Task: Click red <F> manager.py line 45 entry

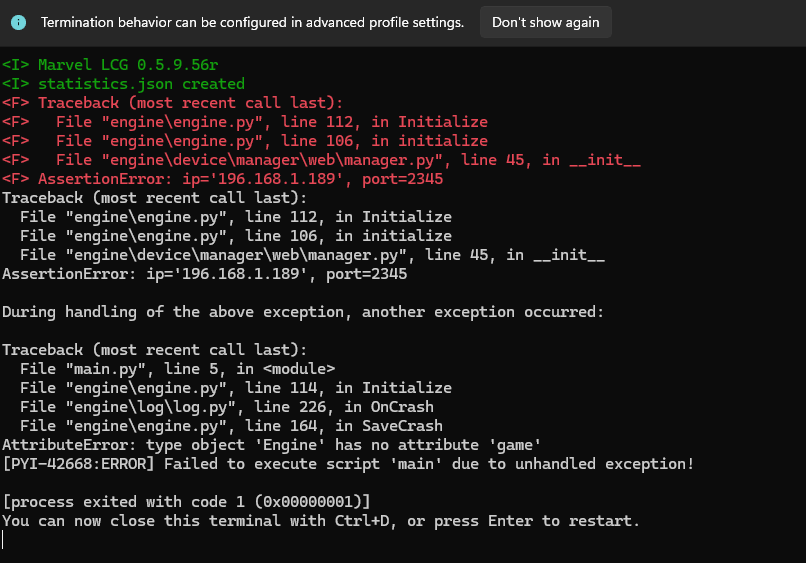Action: click(321, 160)
